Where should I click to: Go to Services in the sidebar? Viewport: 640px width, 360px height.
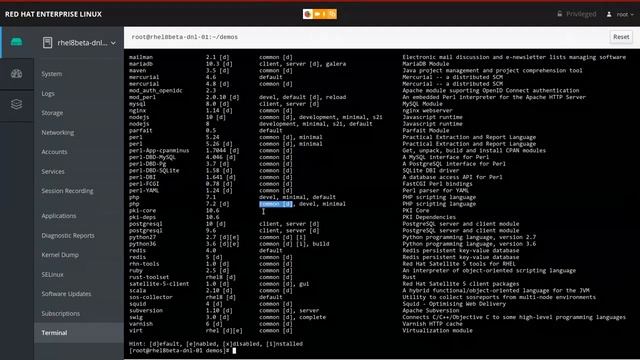[53, 171]
